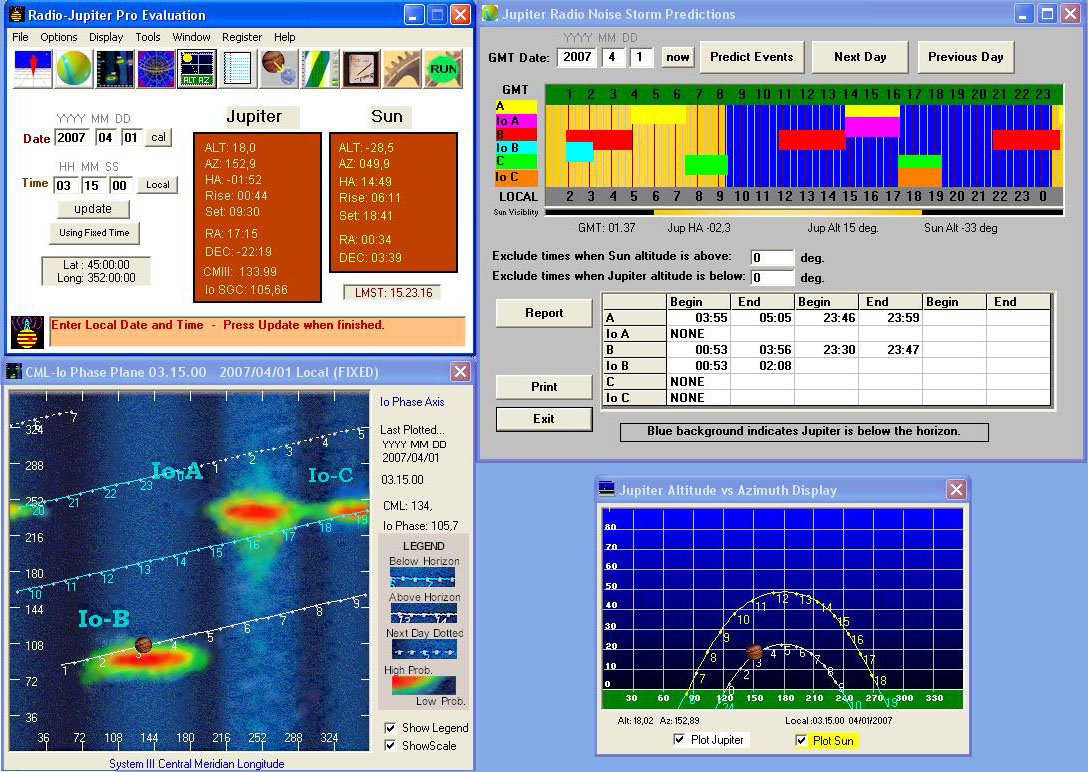Click the red B legend color swatch

pyautogui.click(x=516, y=135)
